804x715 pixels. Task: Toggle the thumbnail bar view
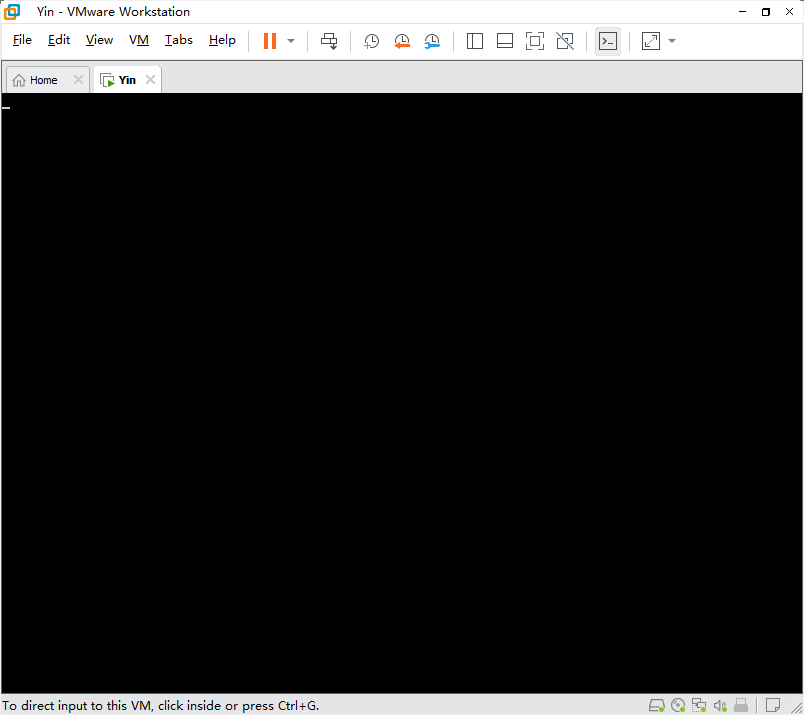coord(505,41)
